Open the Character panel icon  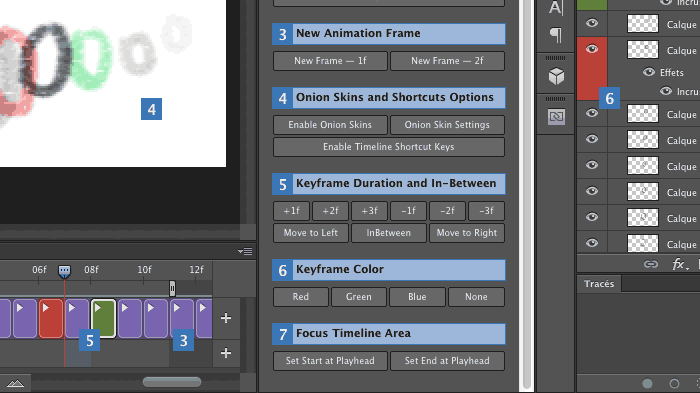(x=556, y=8)
